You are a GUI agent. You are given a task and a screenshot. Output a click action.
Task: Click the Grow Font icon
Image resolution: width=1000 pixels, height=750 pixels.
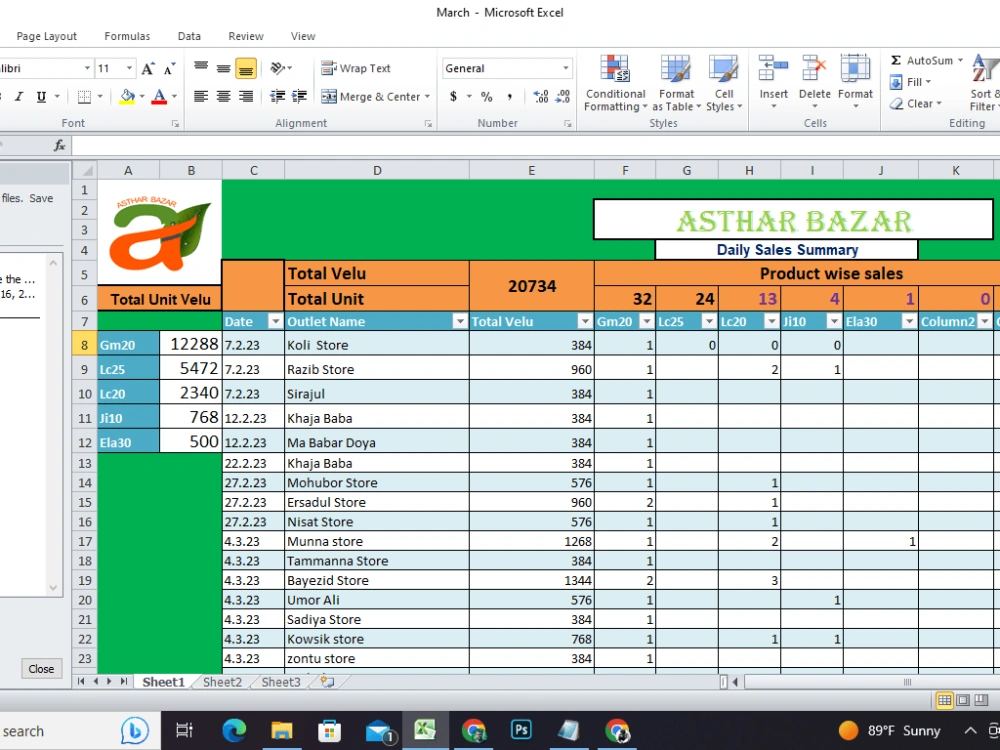click(x=147, y=68)
